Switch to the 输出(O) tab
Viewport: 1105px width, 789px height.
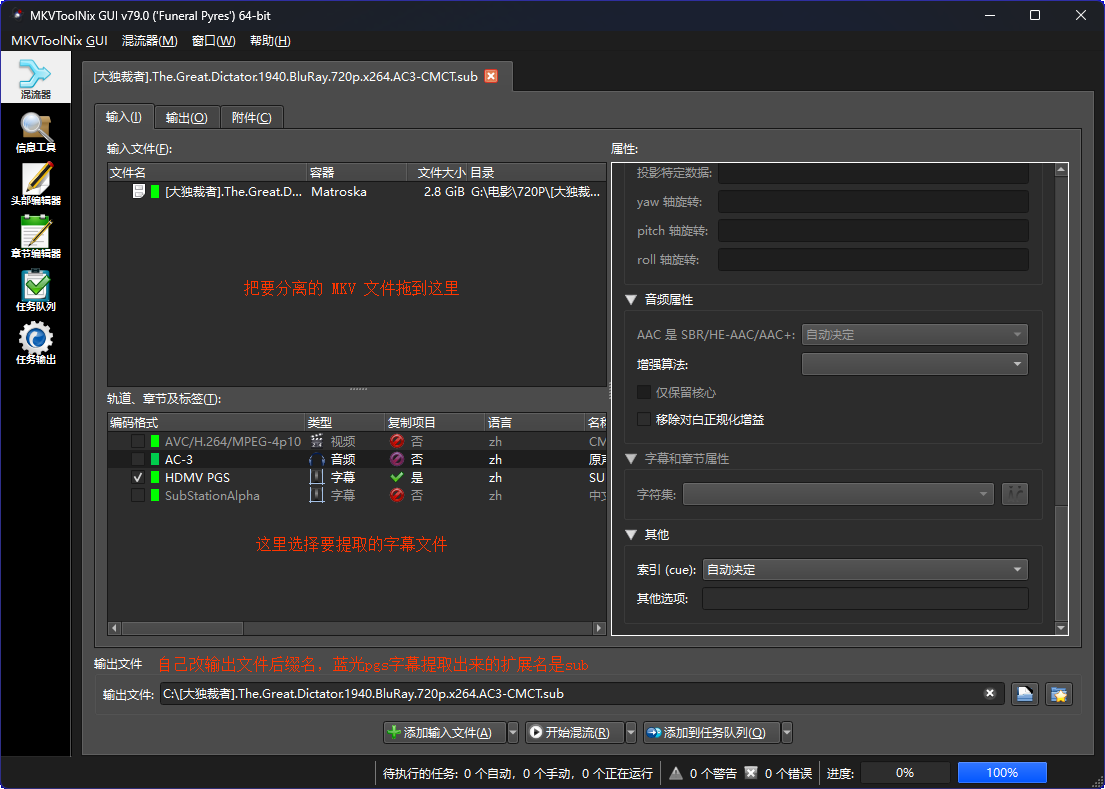pyautogui.click(x=187, y=118)
